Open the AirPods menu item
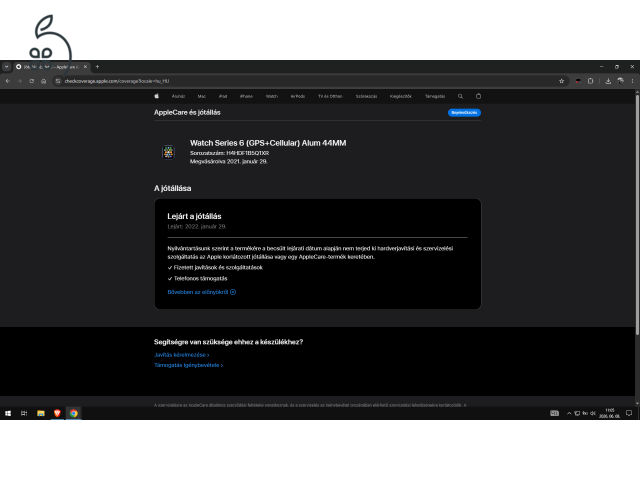The width and height of the screenshot is (640, 480). point(298,96)
